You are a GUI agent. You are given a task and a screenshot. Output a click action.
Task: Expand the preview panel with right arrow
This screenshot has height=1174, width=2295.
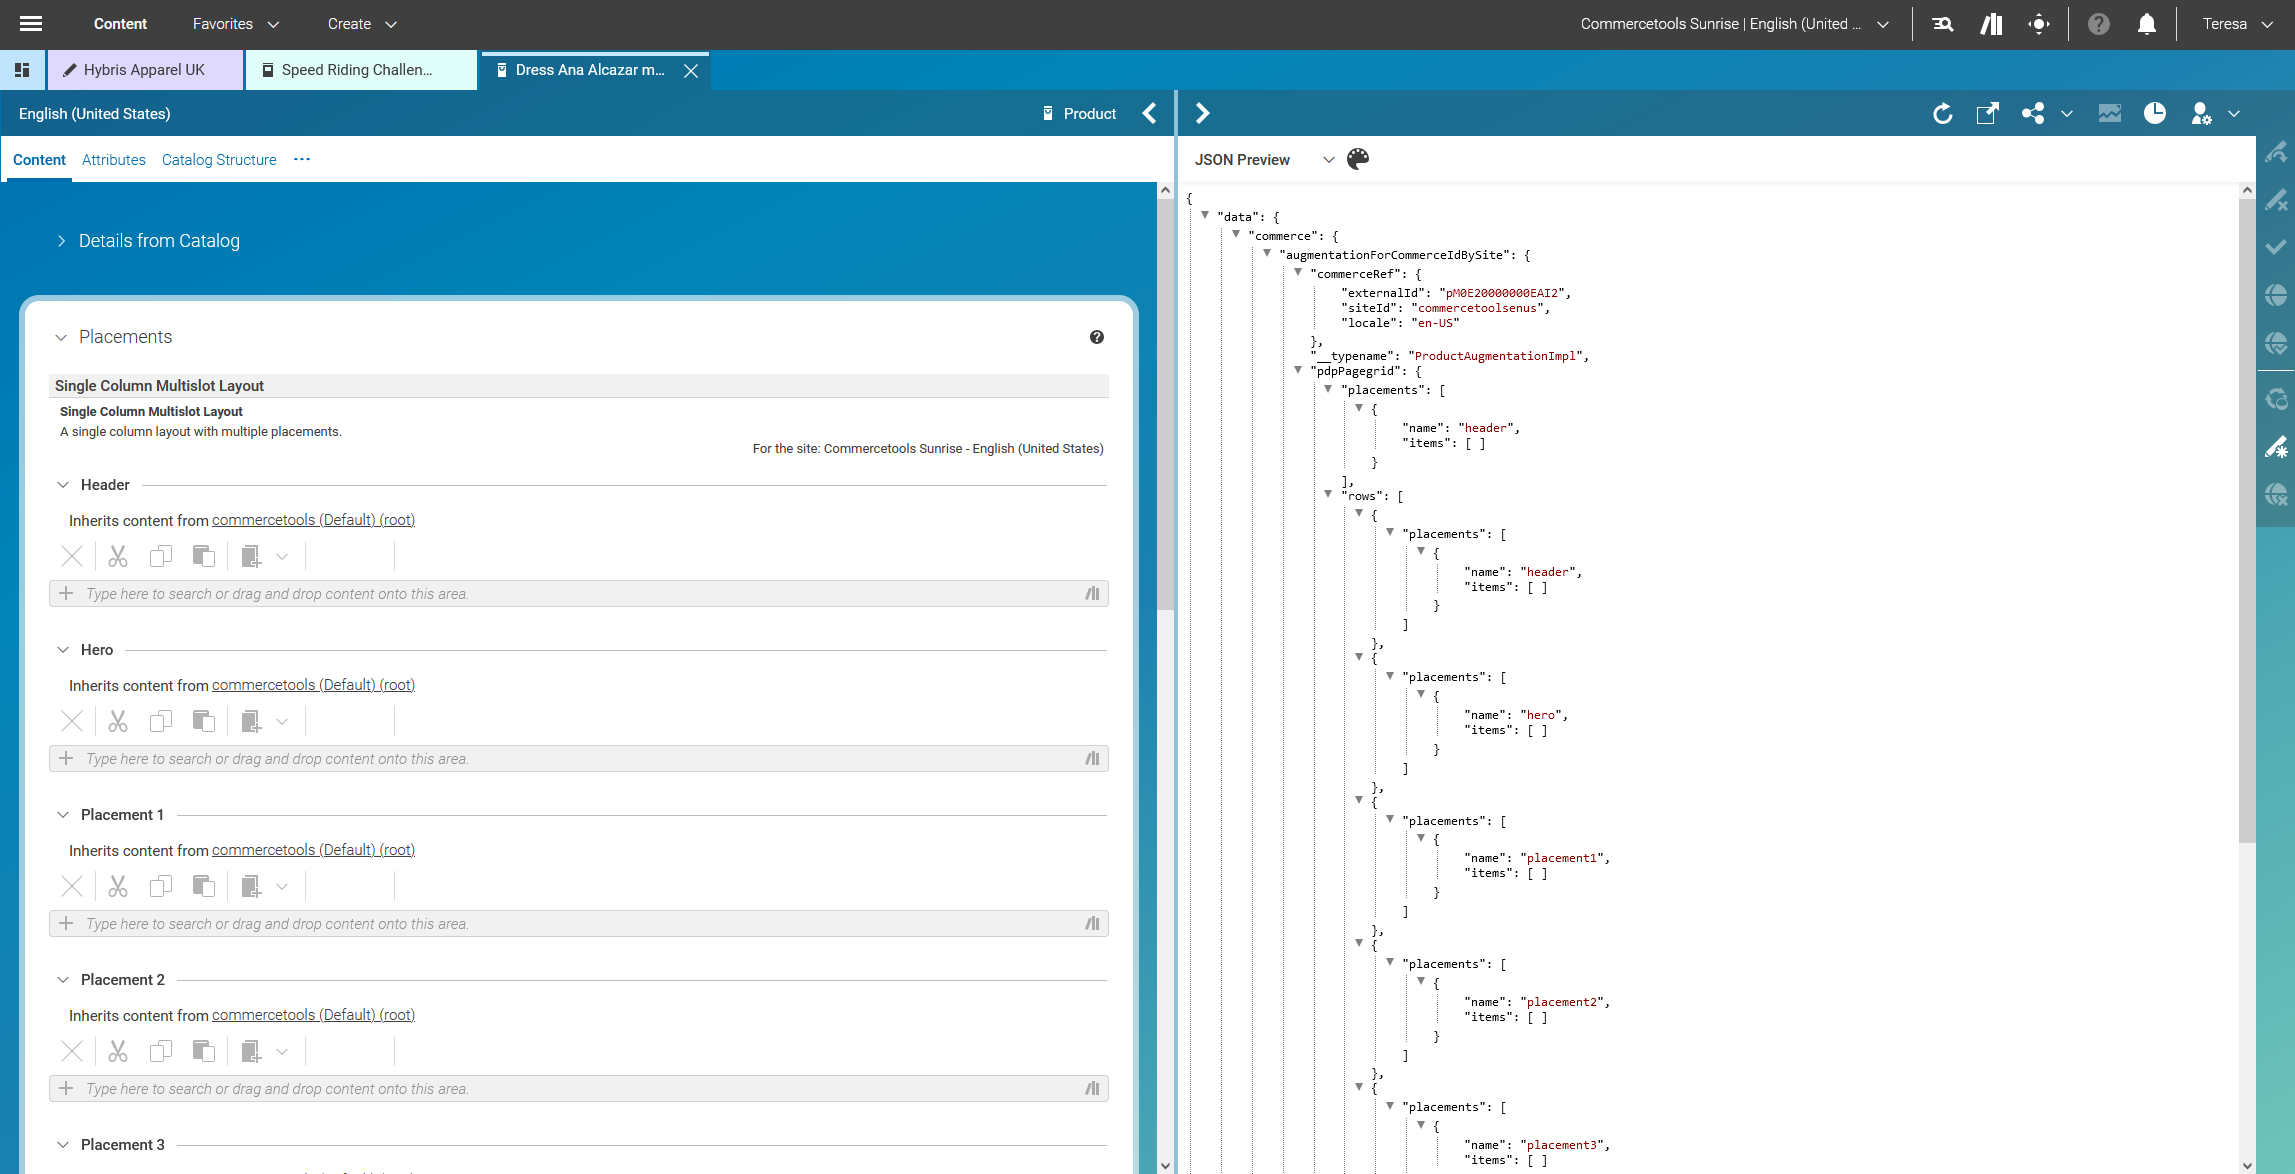(x=1203, y=113)
